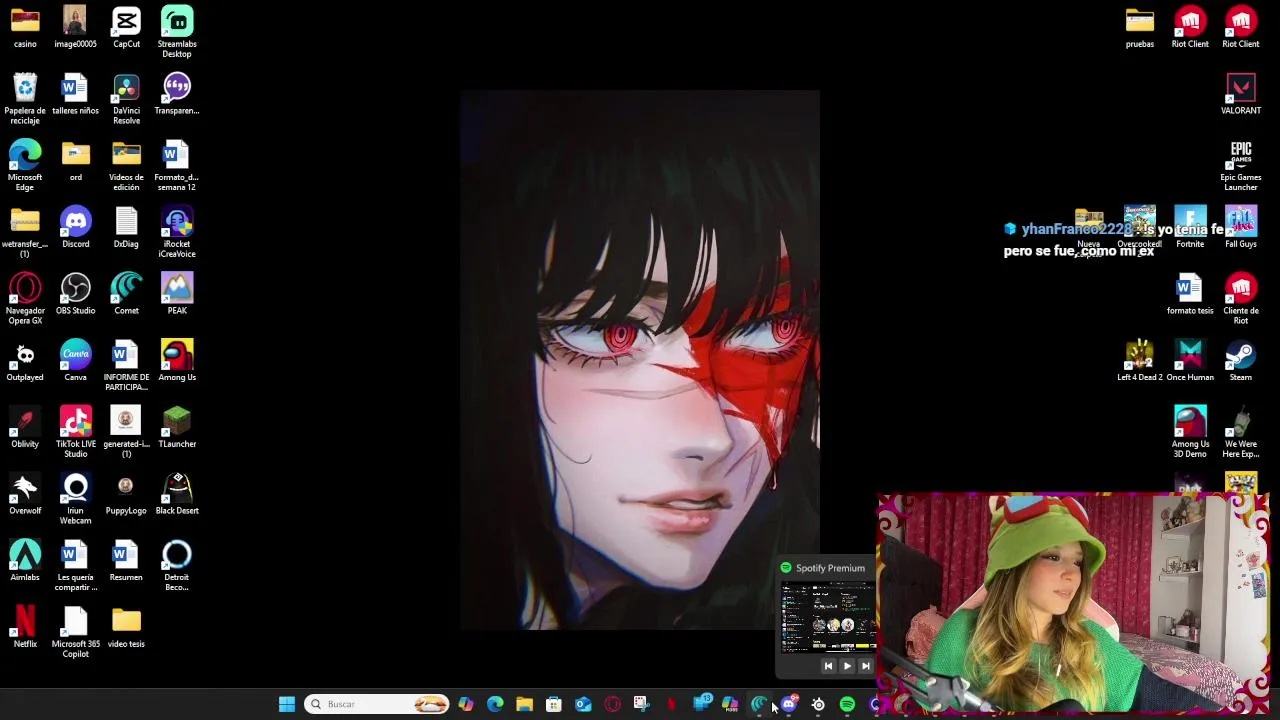
Task: Open the talleres niños Word document
Action: [x=76, y=94]
